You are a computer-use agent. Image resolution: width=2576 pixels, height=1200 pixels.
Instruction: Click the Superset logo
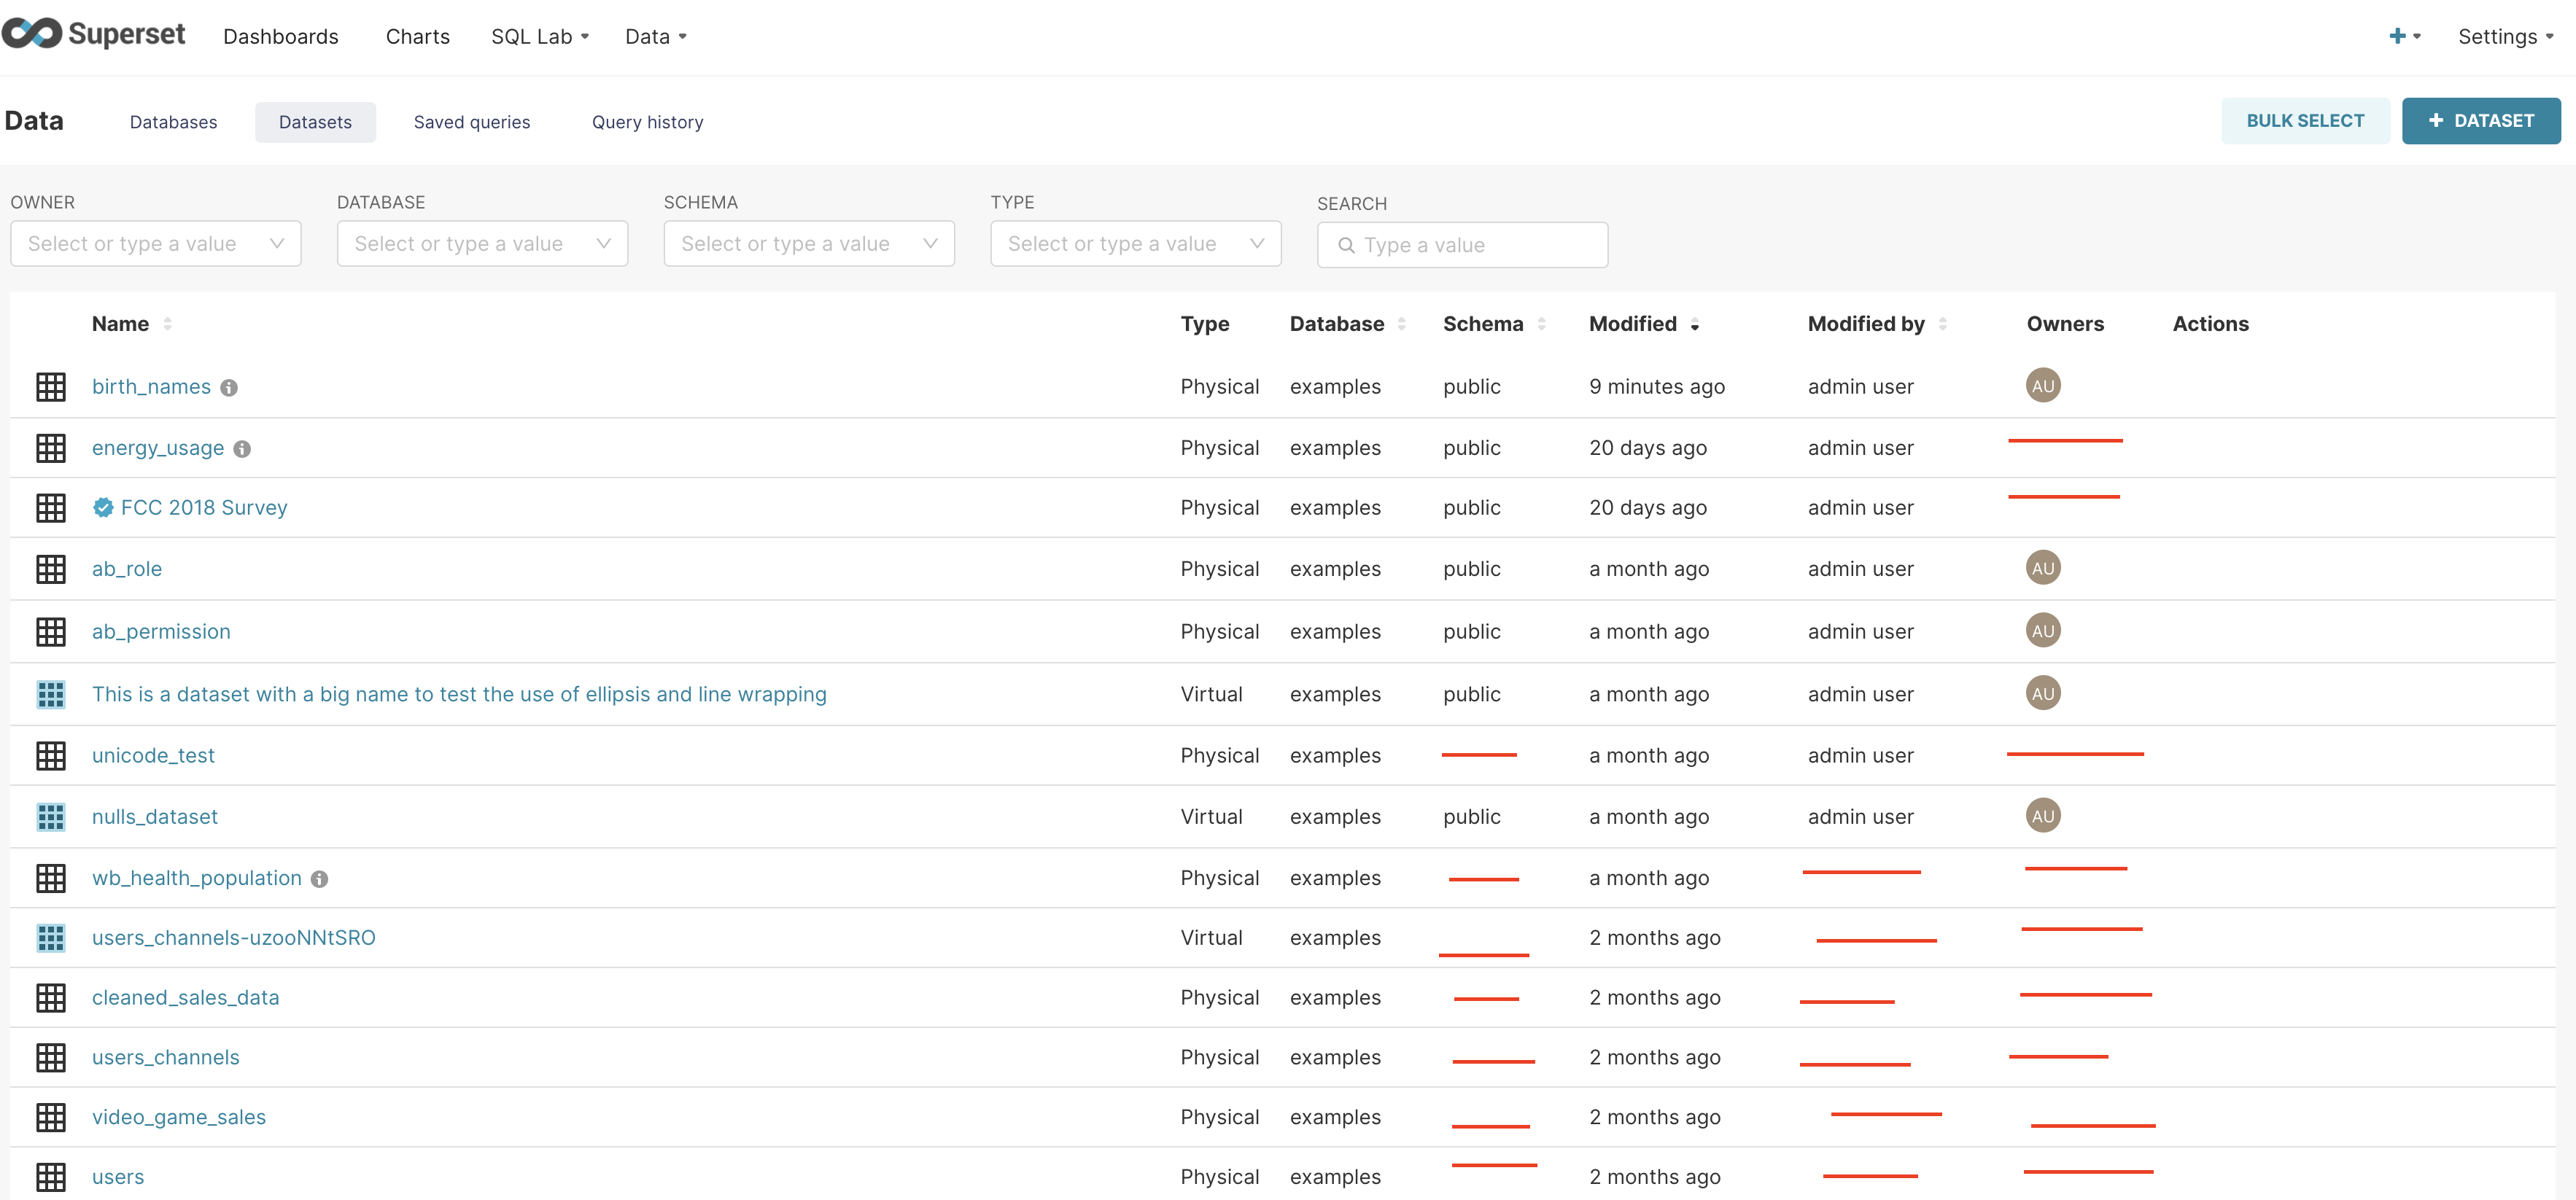point(94,34)
